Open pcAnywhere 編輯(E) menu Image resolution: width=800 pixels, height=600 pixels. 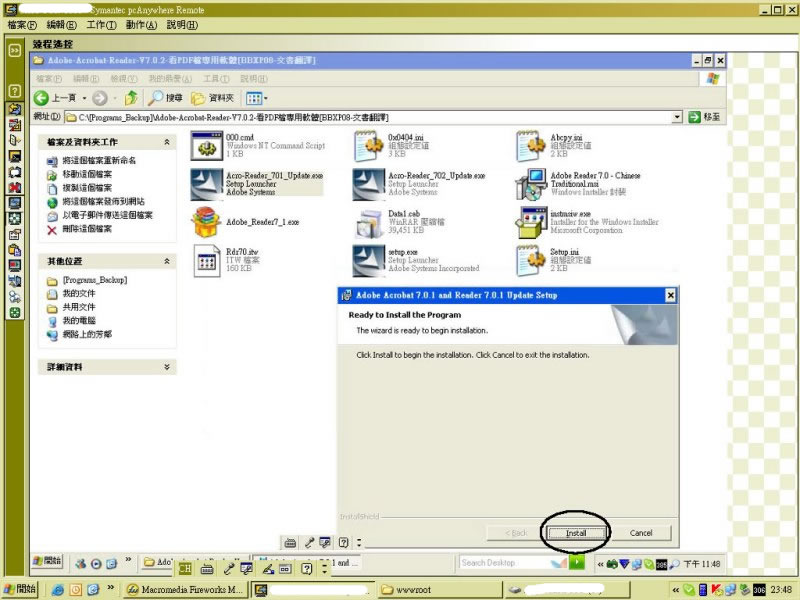click(61, 25)
